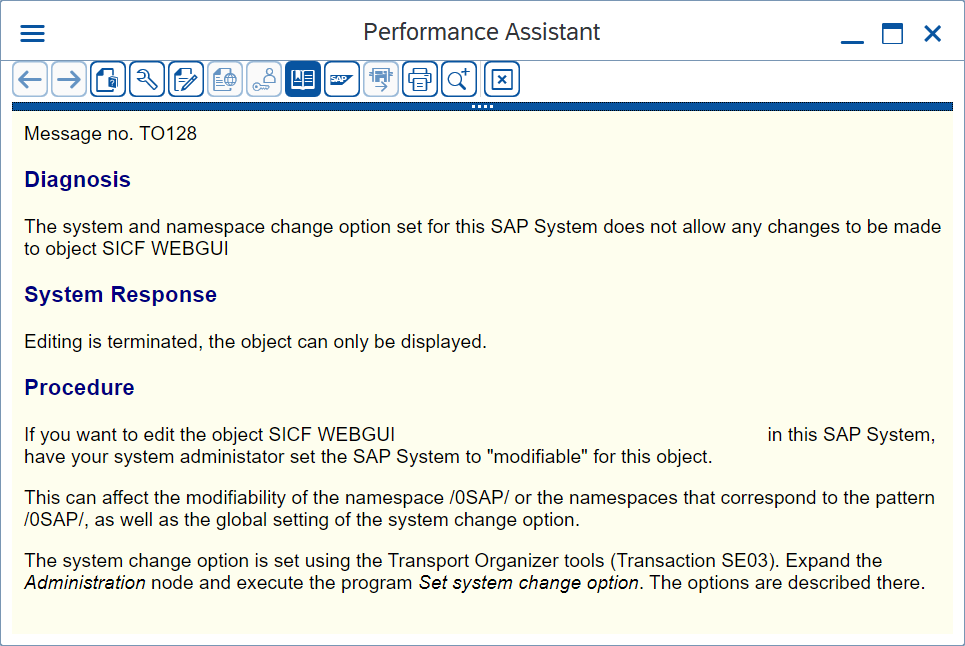Open the SAP logo help portal icon
This screenshot has height=646, width=965.
click(342, 79)
